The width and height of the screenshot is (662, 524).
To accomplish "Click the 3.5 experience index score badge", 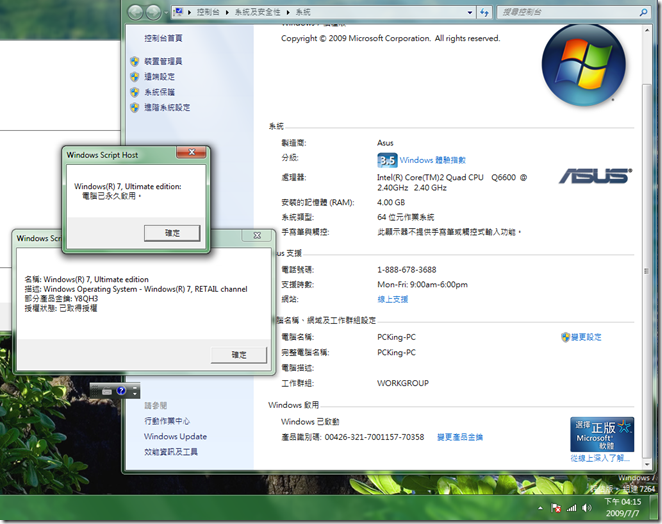I will 387,160.
